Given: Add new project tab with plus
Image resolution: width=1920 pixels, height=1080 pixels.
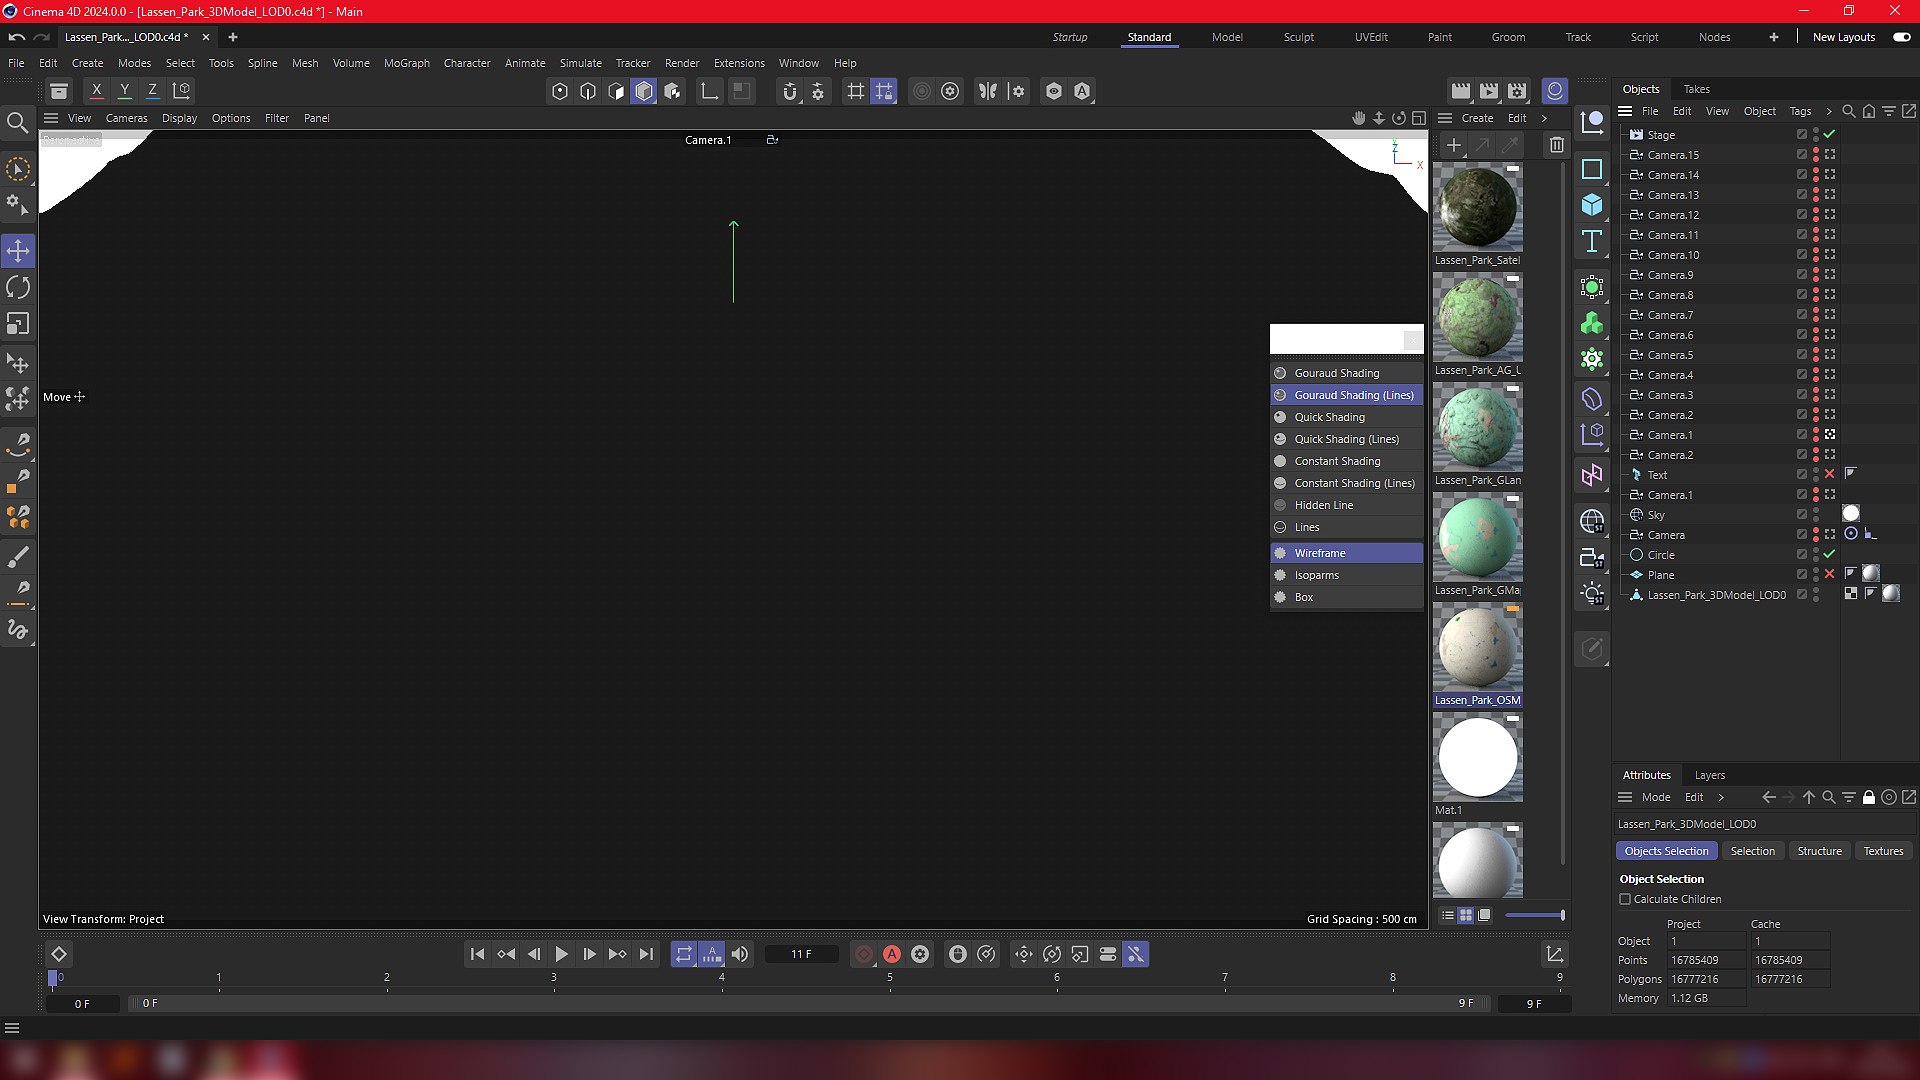Looking at the screenshot, I should [233, 37].
